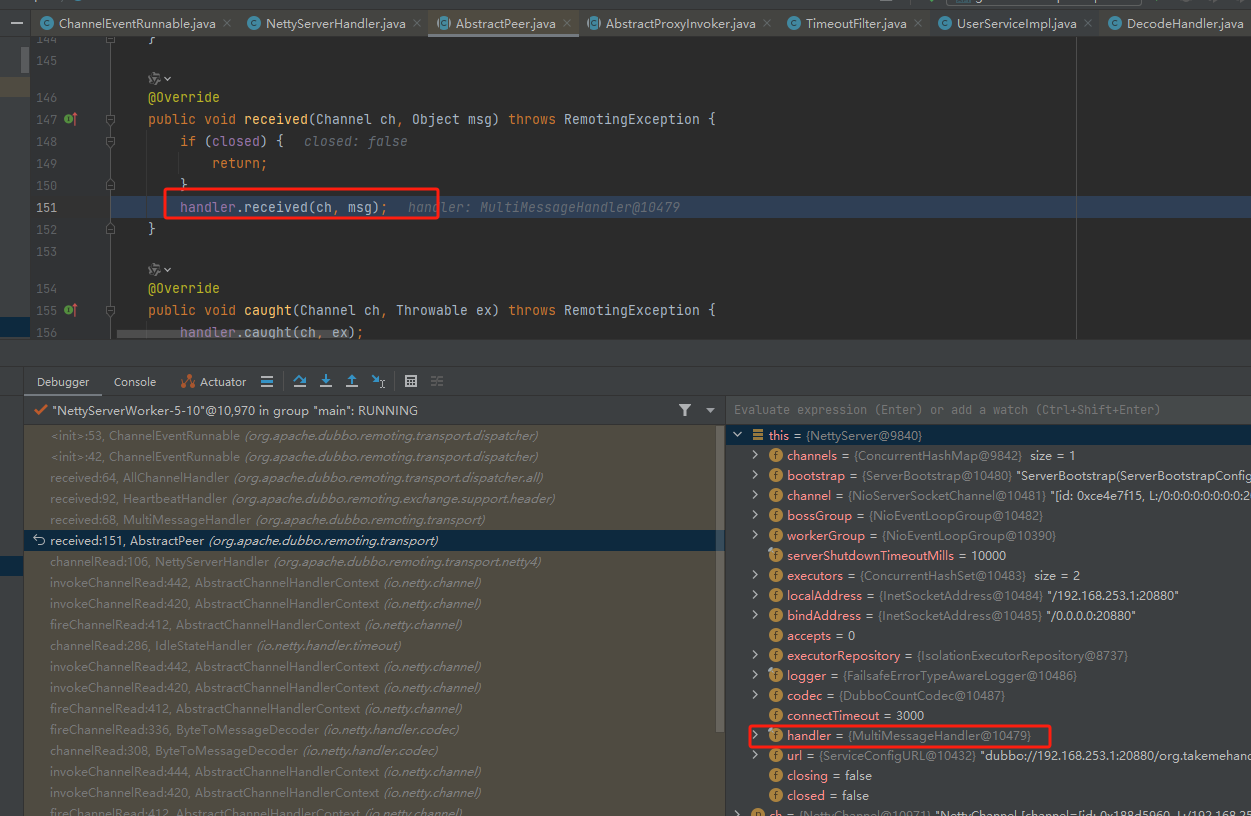Screen dimensions: 1251x816
Task: Click the Run to Cursor icon
Action: point(379,381)
